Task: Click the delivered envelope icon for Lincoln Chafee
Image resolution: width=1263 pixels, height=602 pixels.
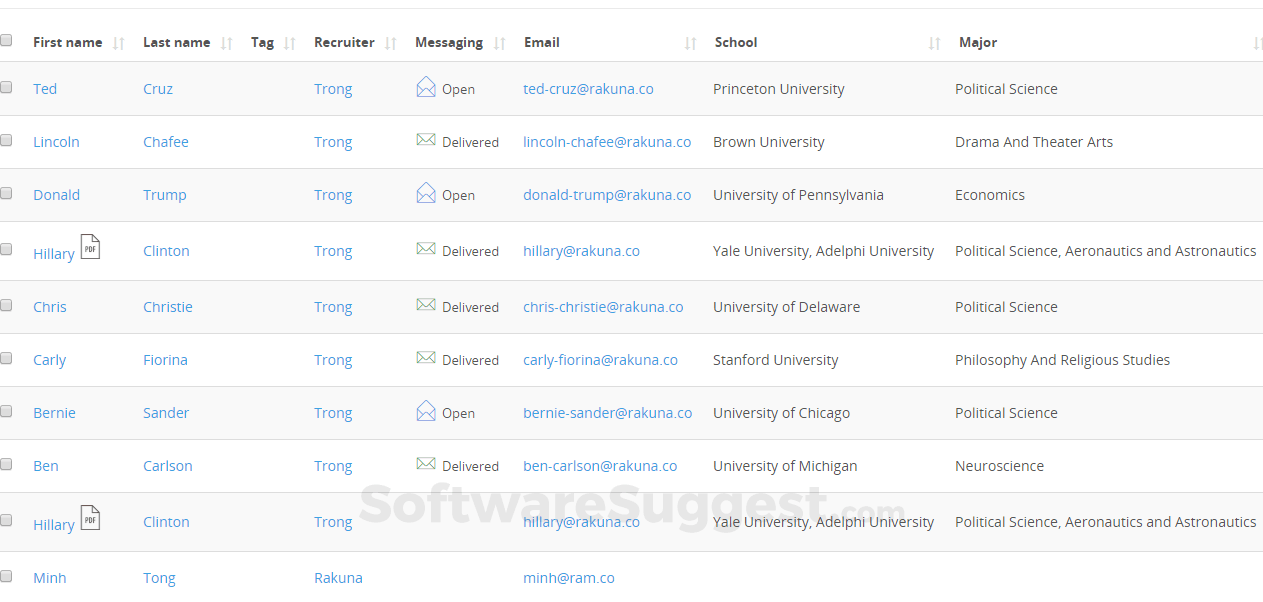Action: tap(426, 140)
